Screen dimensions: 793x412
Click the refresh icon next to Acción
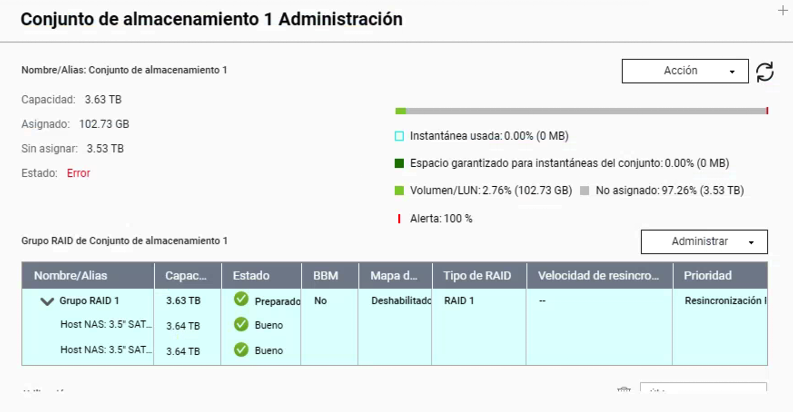click(765, 71)
